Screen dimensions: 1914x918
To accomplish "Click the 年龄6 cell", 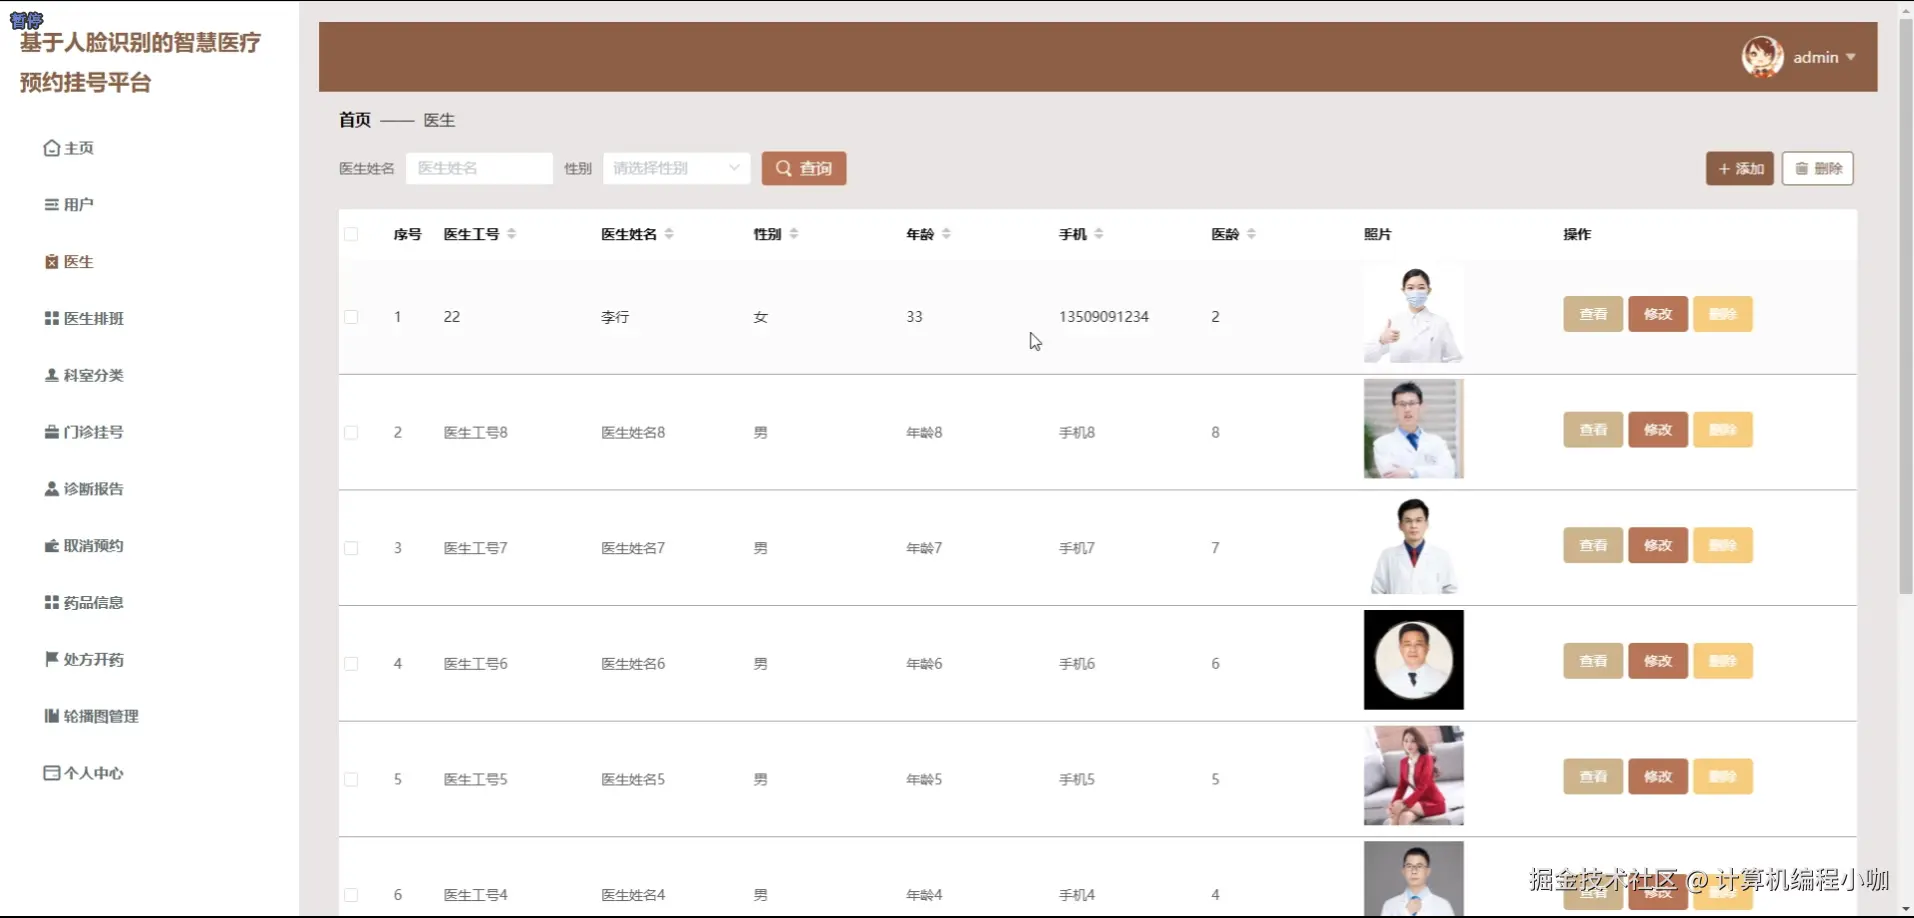I will 924,664.
